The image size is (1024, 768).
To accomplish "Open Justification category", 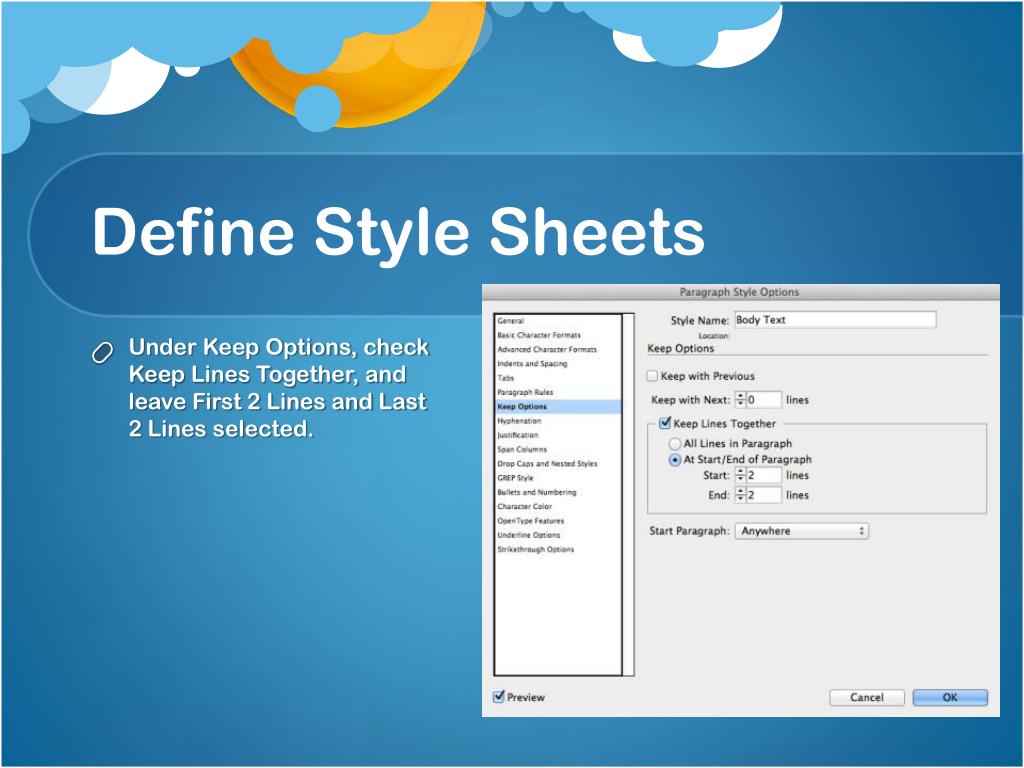I will point(518,435).
